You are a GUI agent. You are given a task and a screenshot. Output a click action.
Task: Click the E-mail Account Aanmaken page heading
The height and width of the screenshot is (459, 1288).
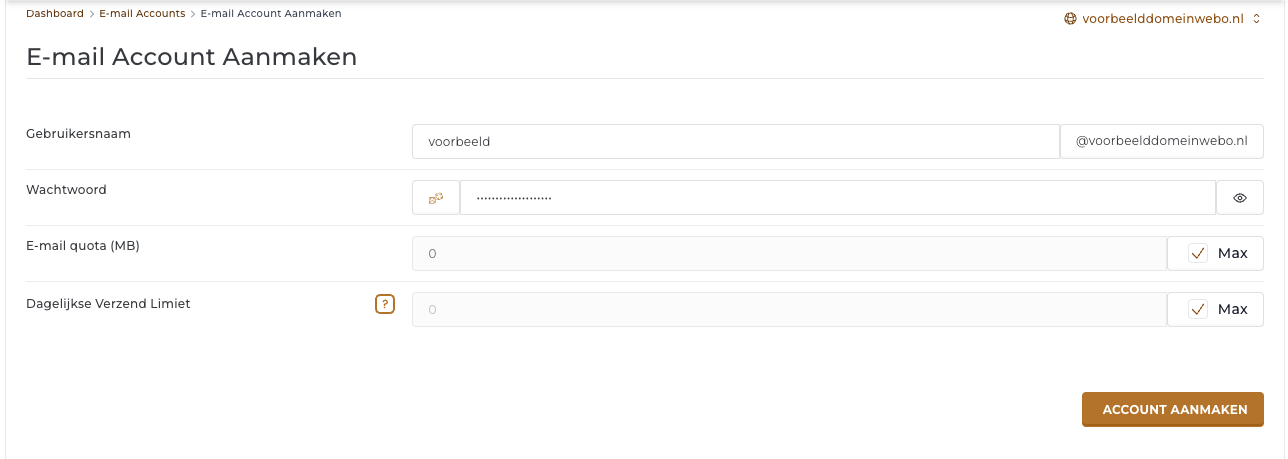191,57
